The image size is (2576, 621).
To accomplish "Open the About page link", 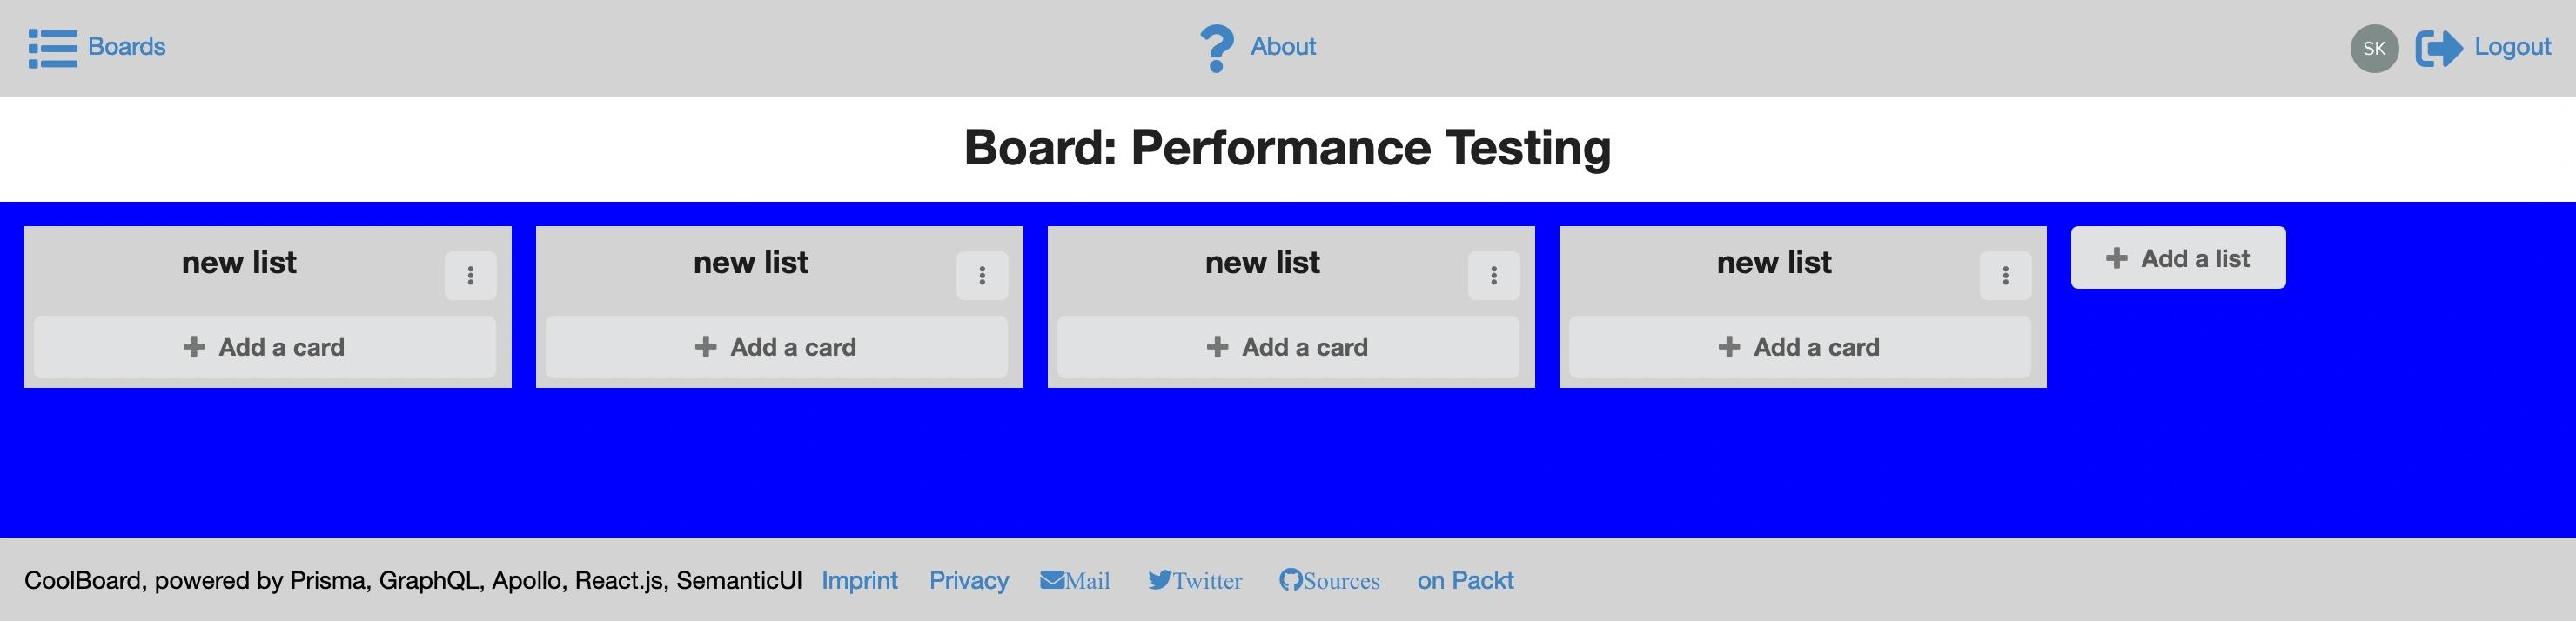I will pyautogui.click(x=1283, y=47).
